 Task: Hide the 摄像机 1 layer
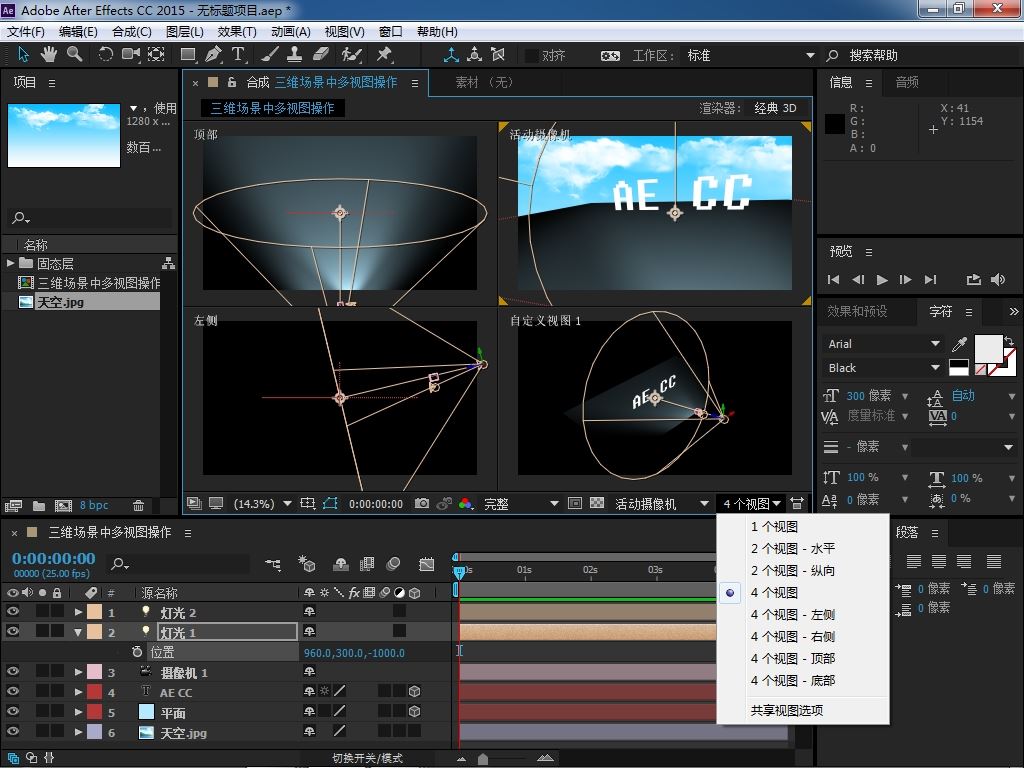click(x=13, y=672)
